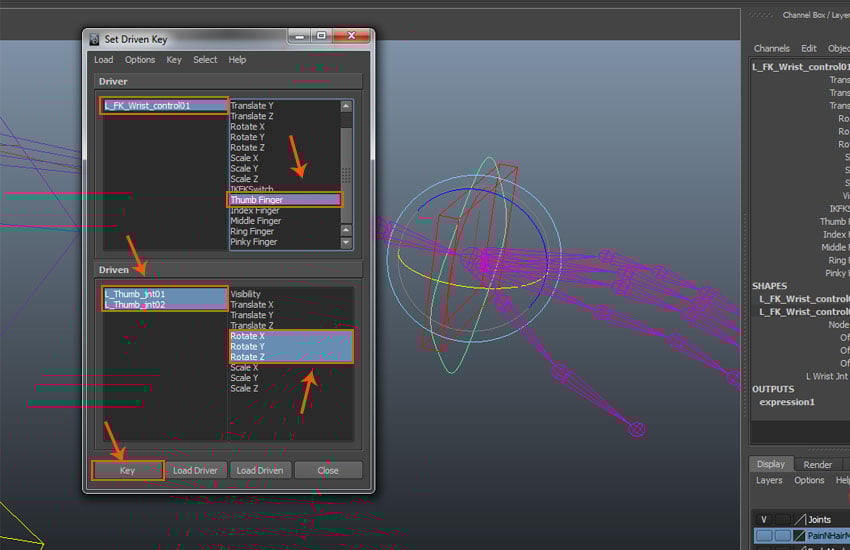The height and width of the screenshot is (550, 850).
Task: Open the Channels menu in Channel Box
Action: (x=771, y=48)
